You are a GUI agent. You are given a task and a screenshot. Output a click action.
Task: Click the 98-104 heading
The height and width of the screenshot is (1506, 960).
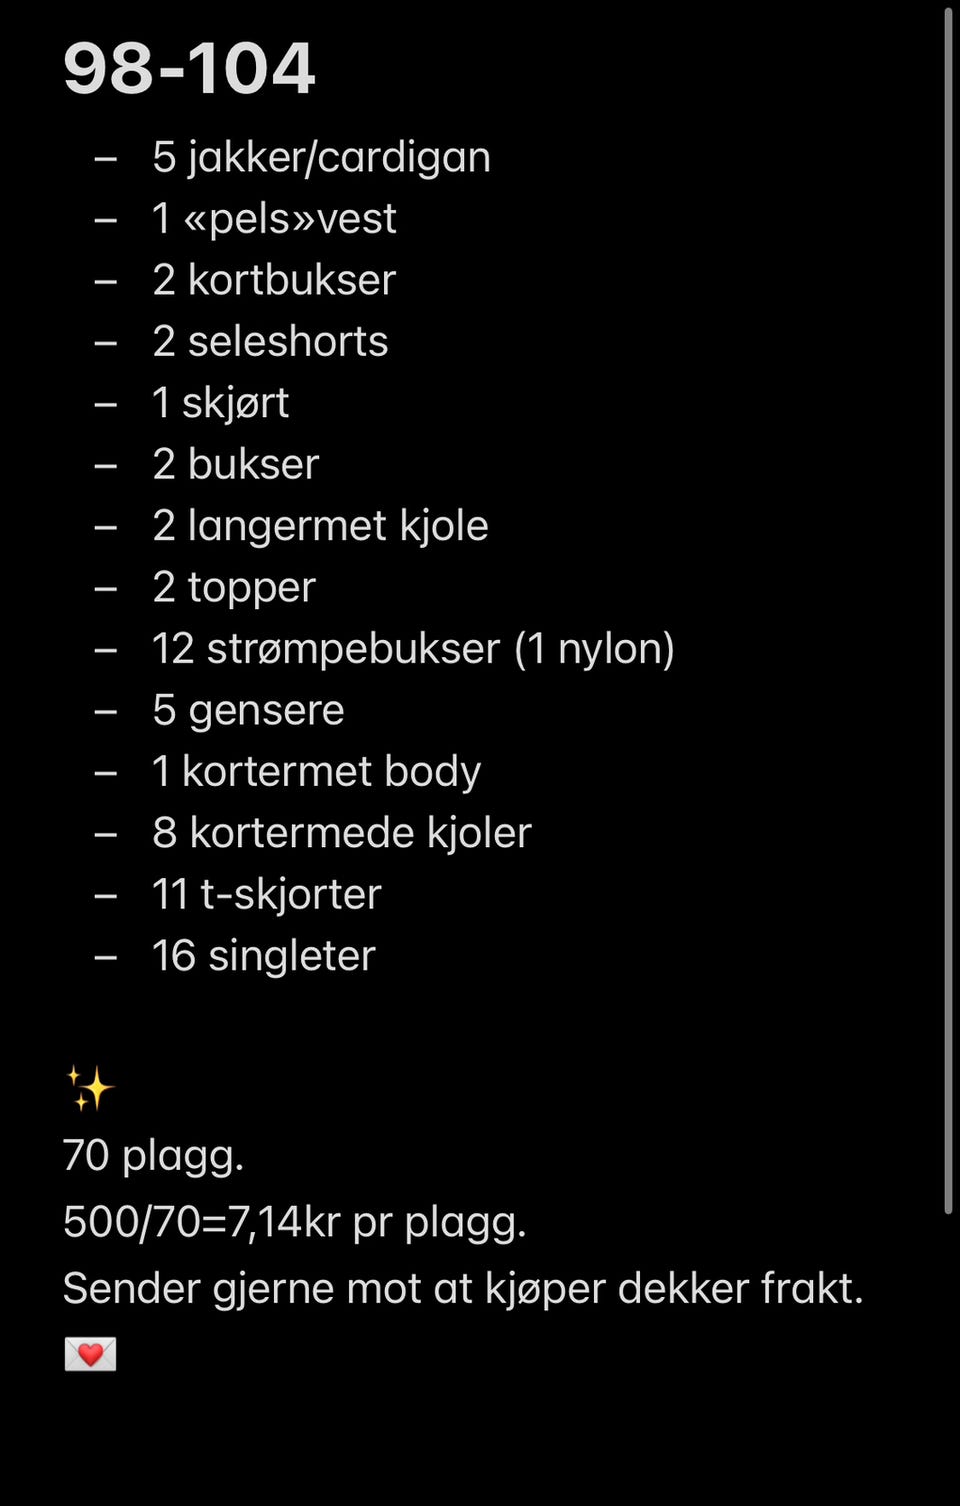(x=189, y=69)
